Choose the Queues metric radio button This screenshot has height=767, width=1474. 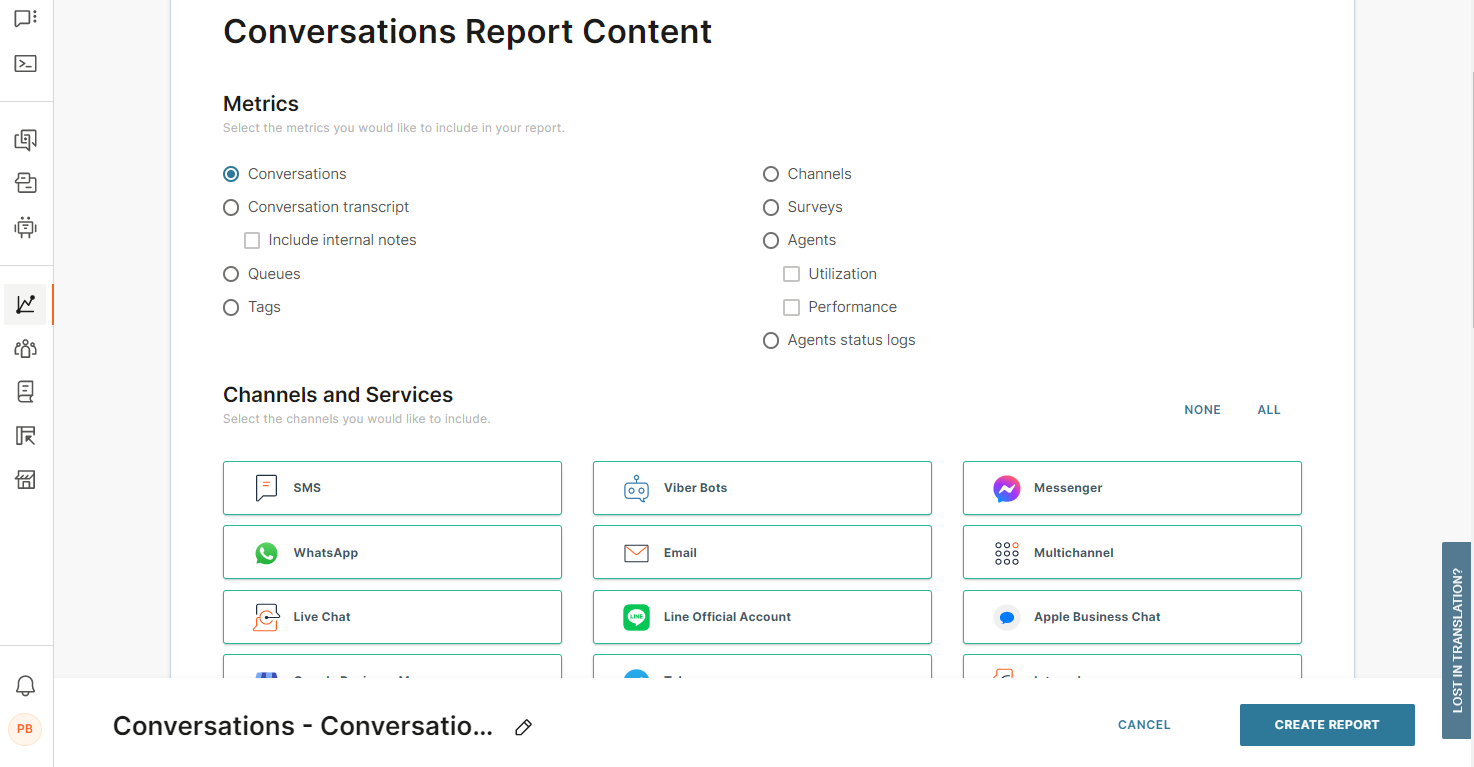click(231, 274)
